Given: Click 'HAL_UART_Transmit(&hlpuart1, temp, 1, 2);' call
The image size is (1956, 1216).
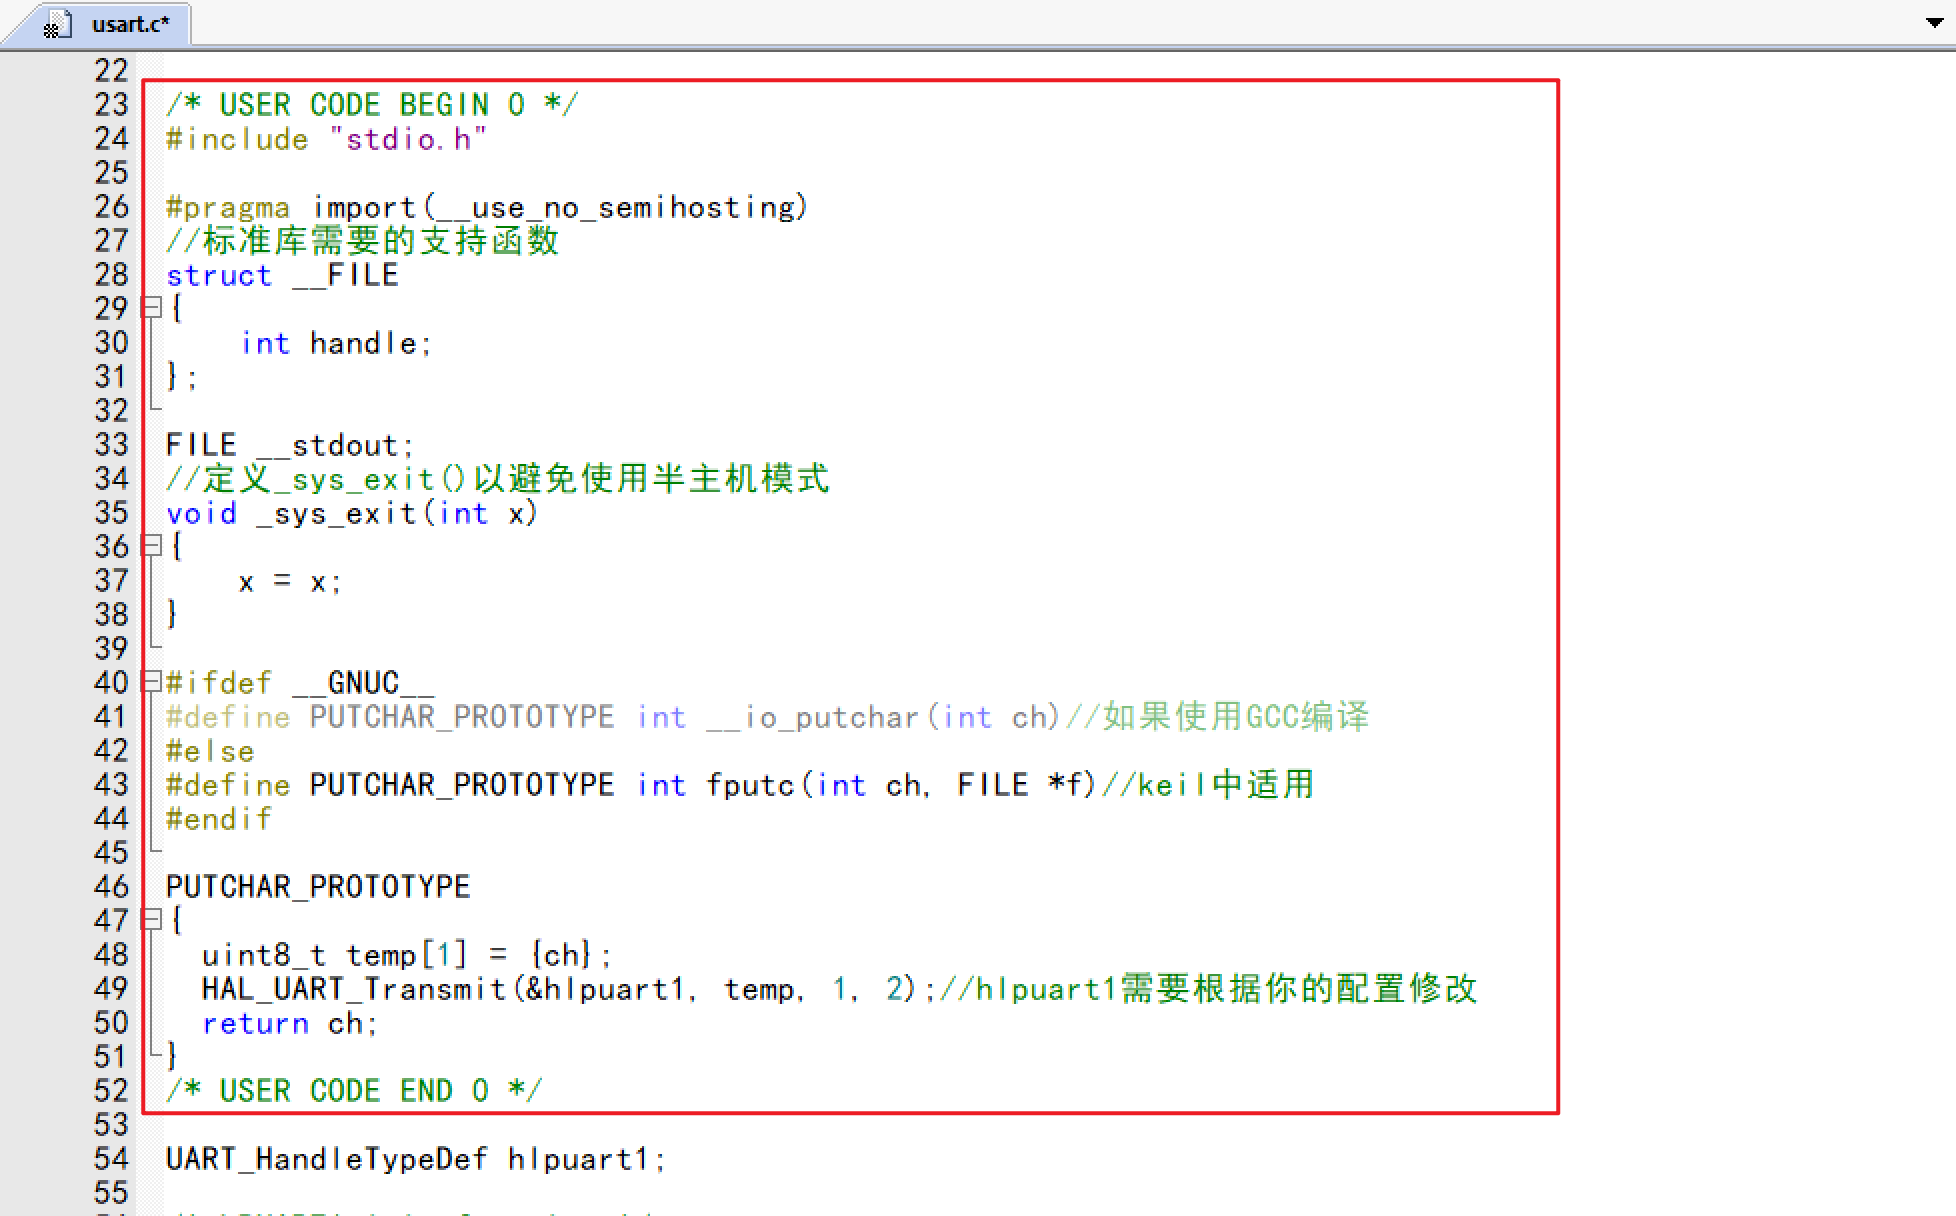Looking at the screenshot, I should 570,989.
